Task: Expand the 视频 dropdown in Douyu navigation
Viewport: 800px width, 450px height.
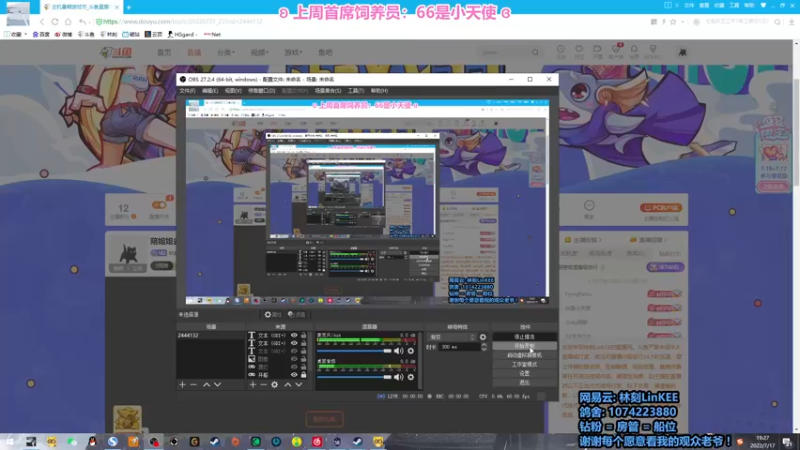Action: [259, 52]
